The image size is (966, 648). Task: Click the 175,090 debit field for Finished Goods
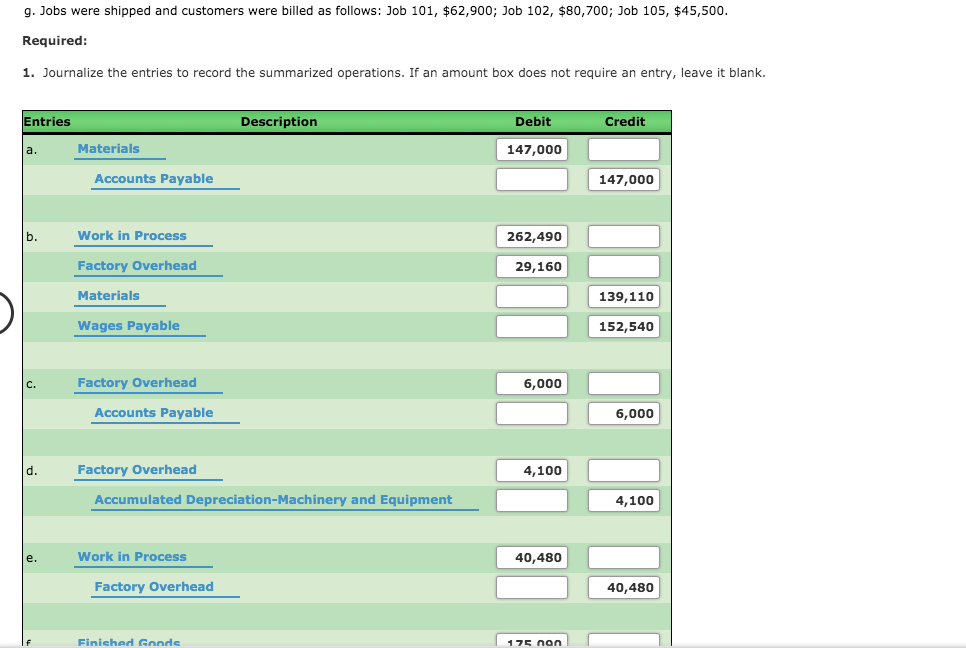[x=532, y=640]
